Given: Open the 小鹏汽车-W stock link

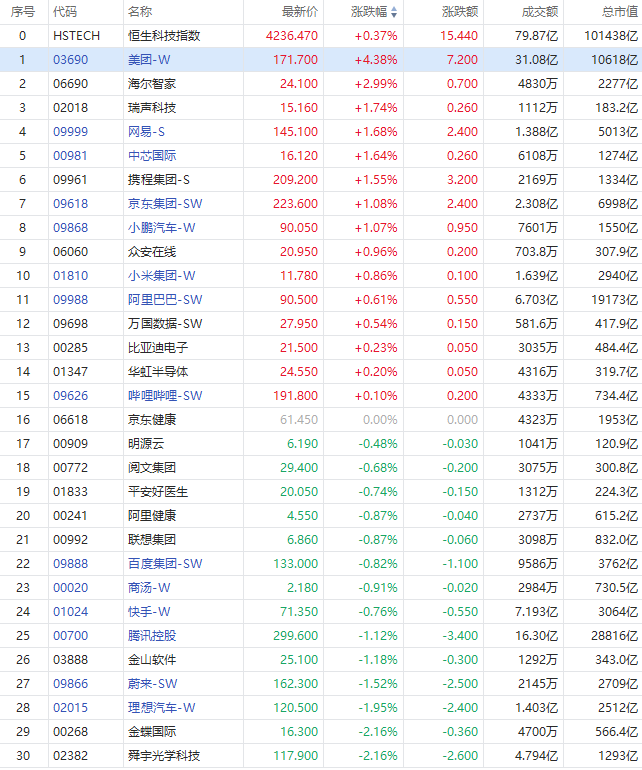Looking at the screenshot, I should tap(162, 228).
